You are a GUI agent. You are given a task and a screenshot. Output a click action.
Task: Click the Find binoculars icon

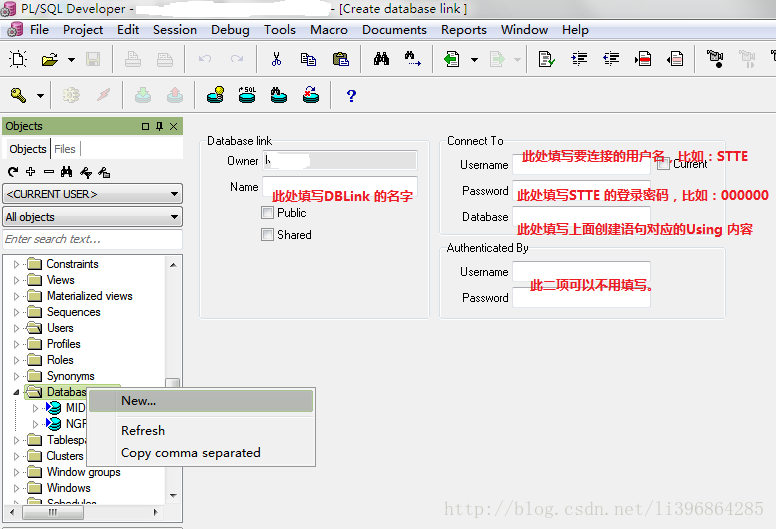point(381,59)
